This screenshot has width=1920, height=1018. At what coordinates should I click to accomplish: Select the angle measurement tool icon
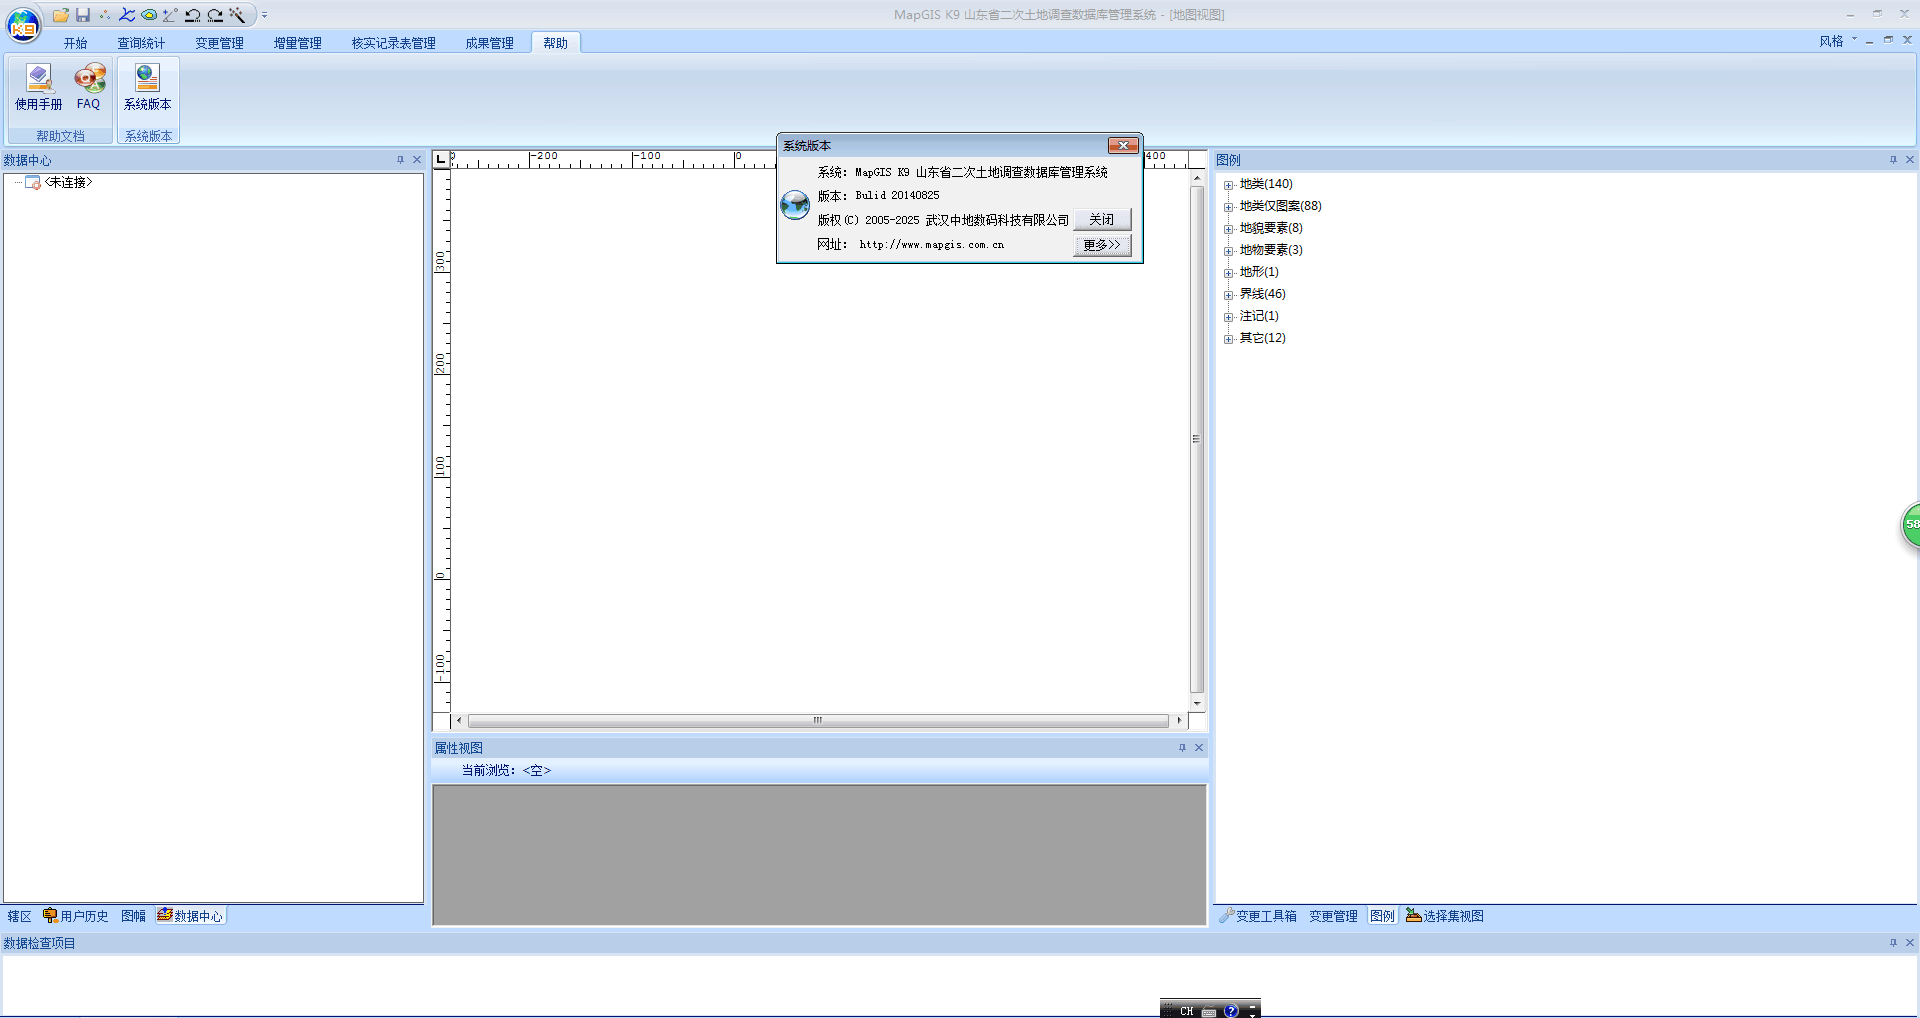[170, 15]
